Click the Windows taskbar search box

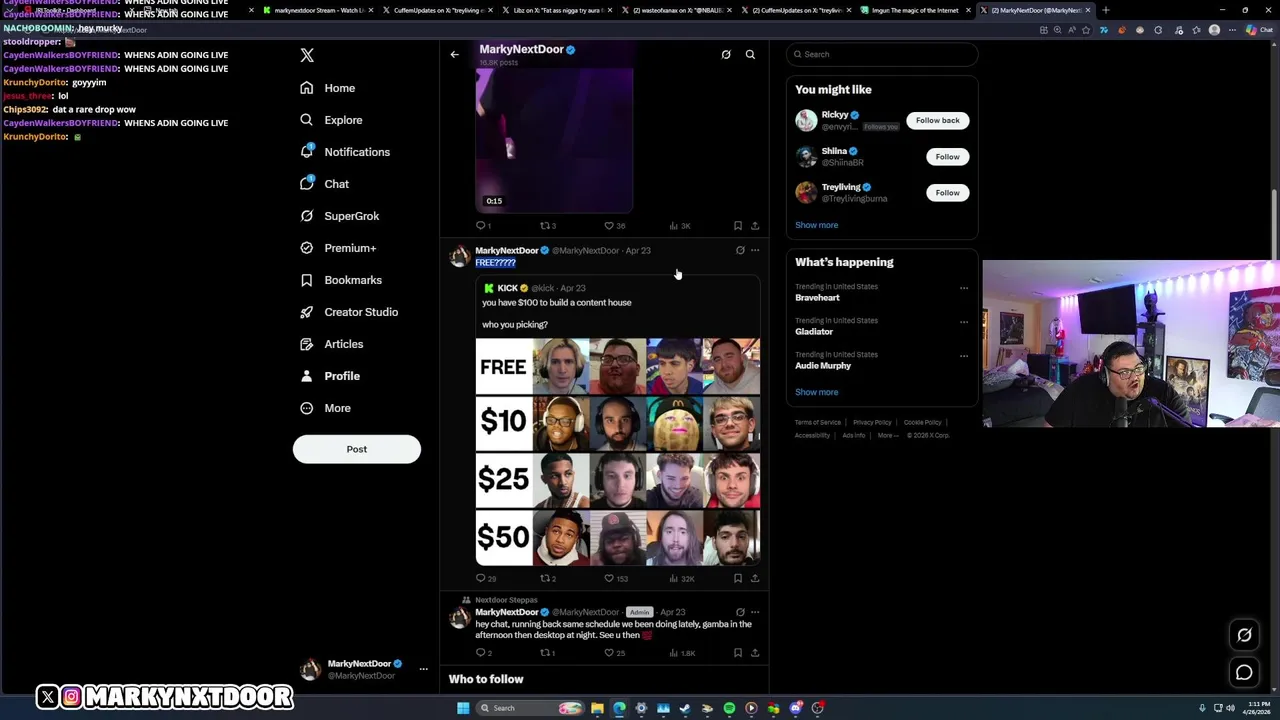[x=531, y=708]
